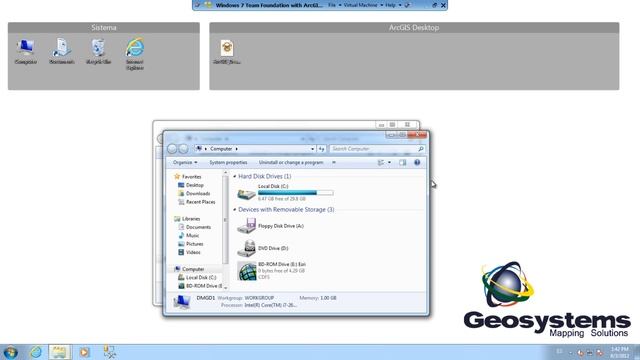The width and height of the screenshot is (640, 360).
Task: Click the navigation pane scrollbar
Action: [x=225, y=220]
